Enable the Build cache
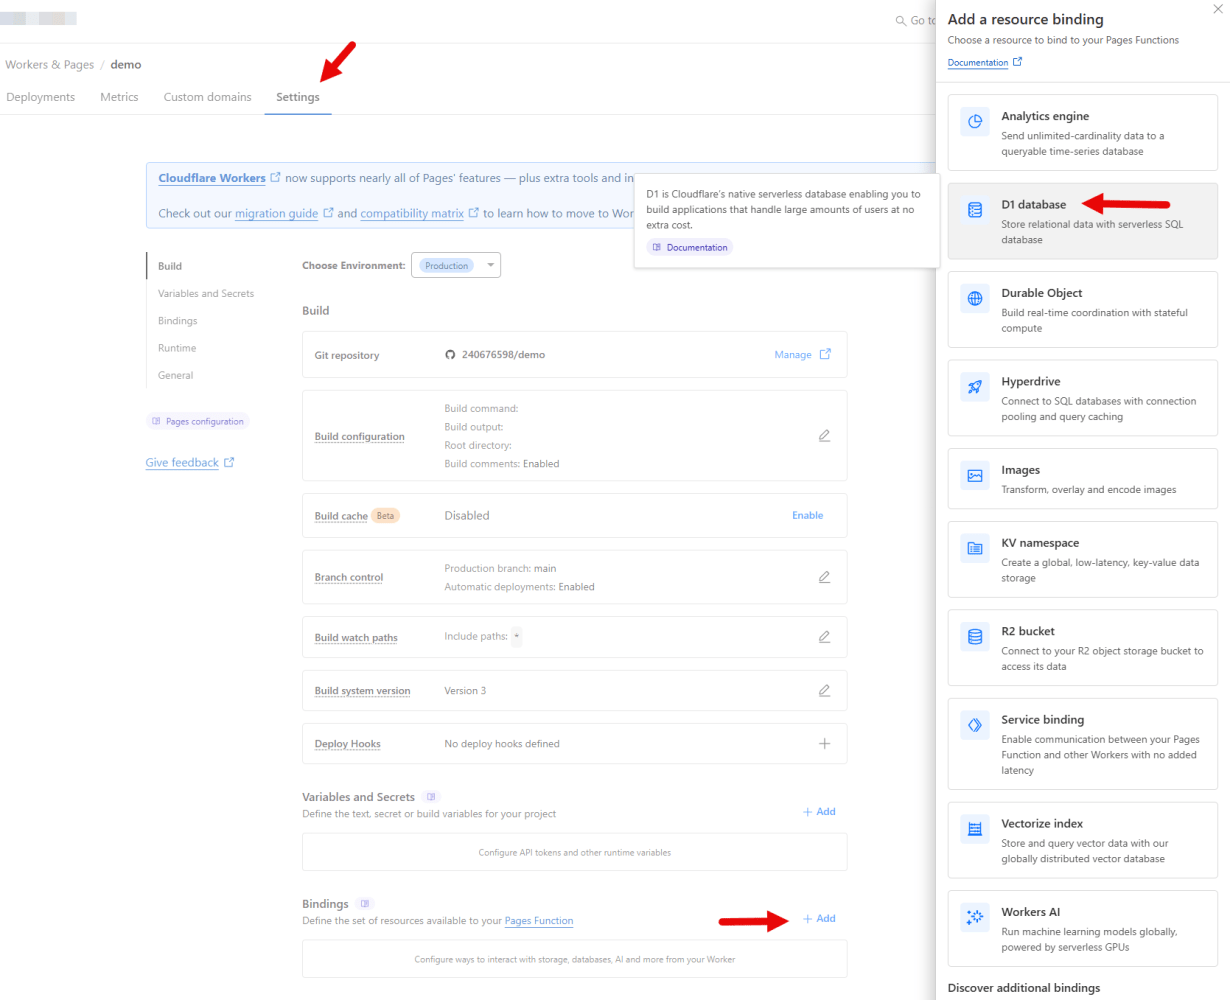 click(808, 515)
